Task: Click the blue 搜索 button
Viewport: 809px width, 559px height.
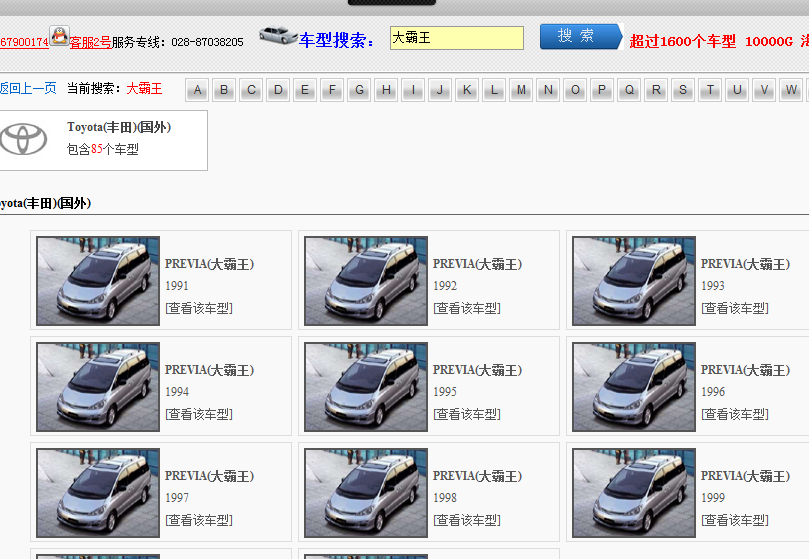Action: 581,37
